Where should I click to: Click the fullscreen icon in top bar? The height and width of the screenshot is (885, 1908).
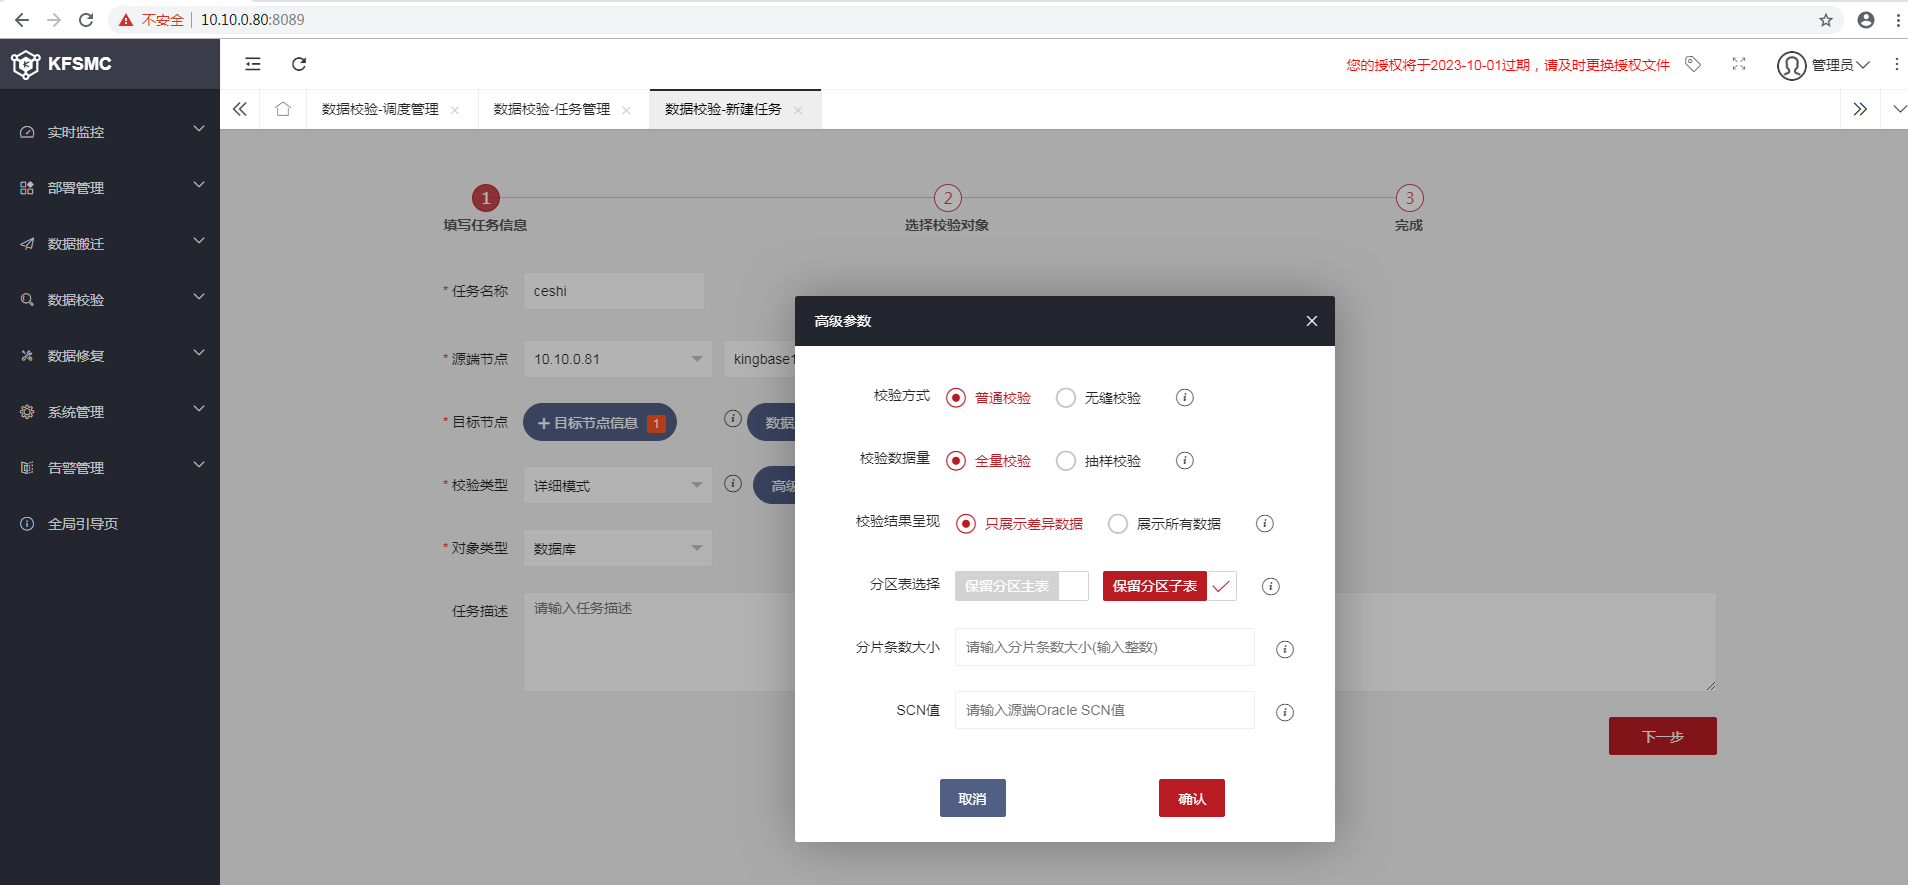coord(1739,64)
